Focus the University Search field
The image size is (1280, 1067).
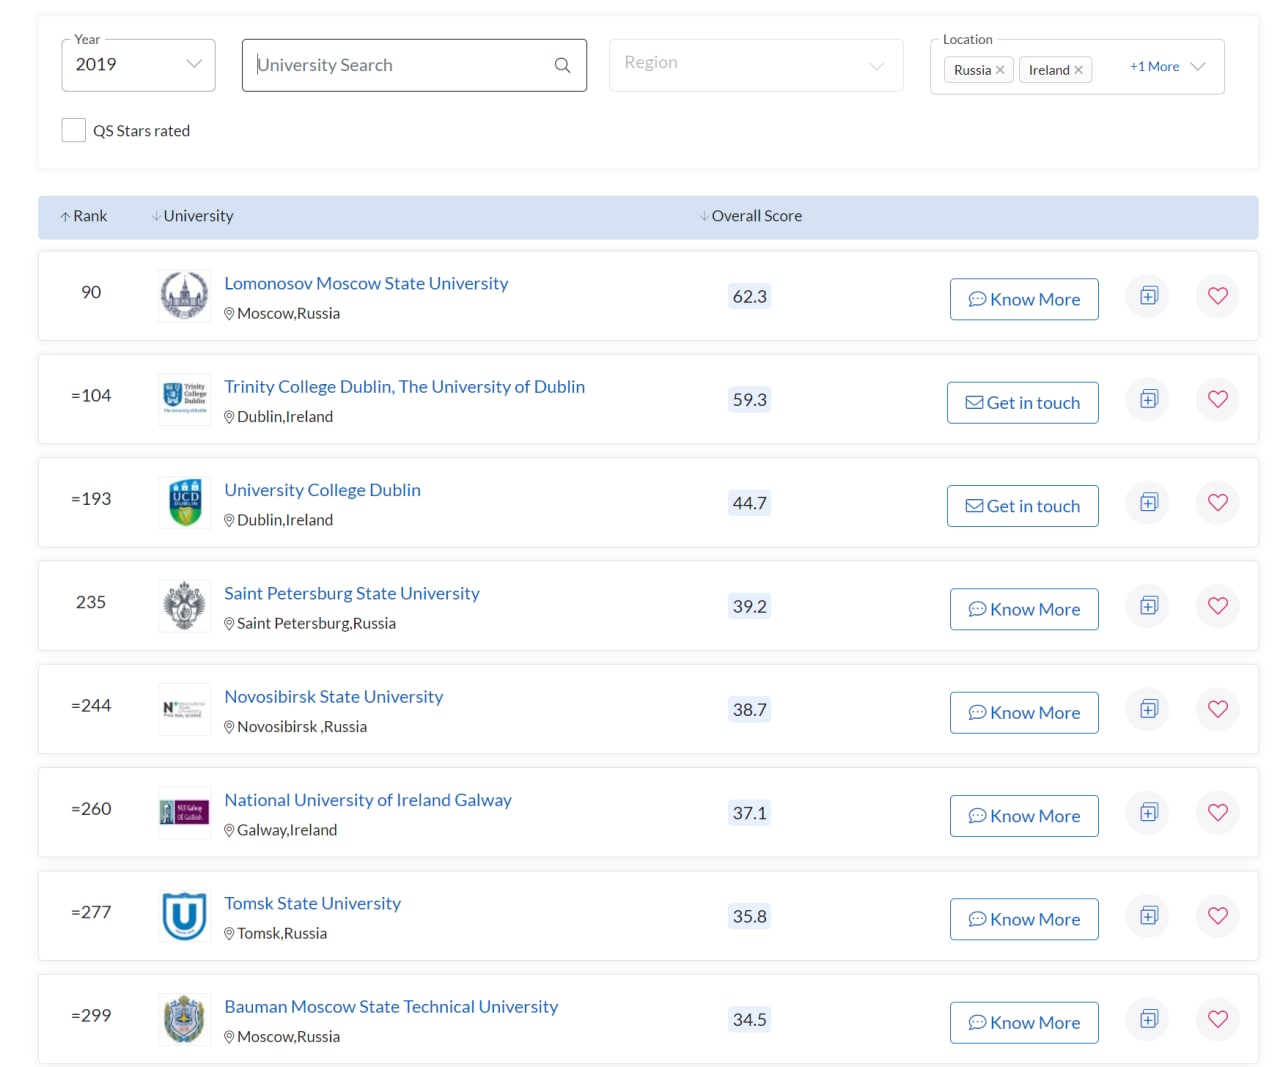coord(414,65)
